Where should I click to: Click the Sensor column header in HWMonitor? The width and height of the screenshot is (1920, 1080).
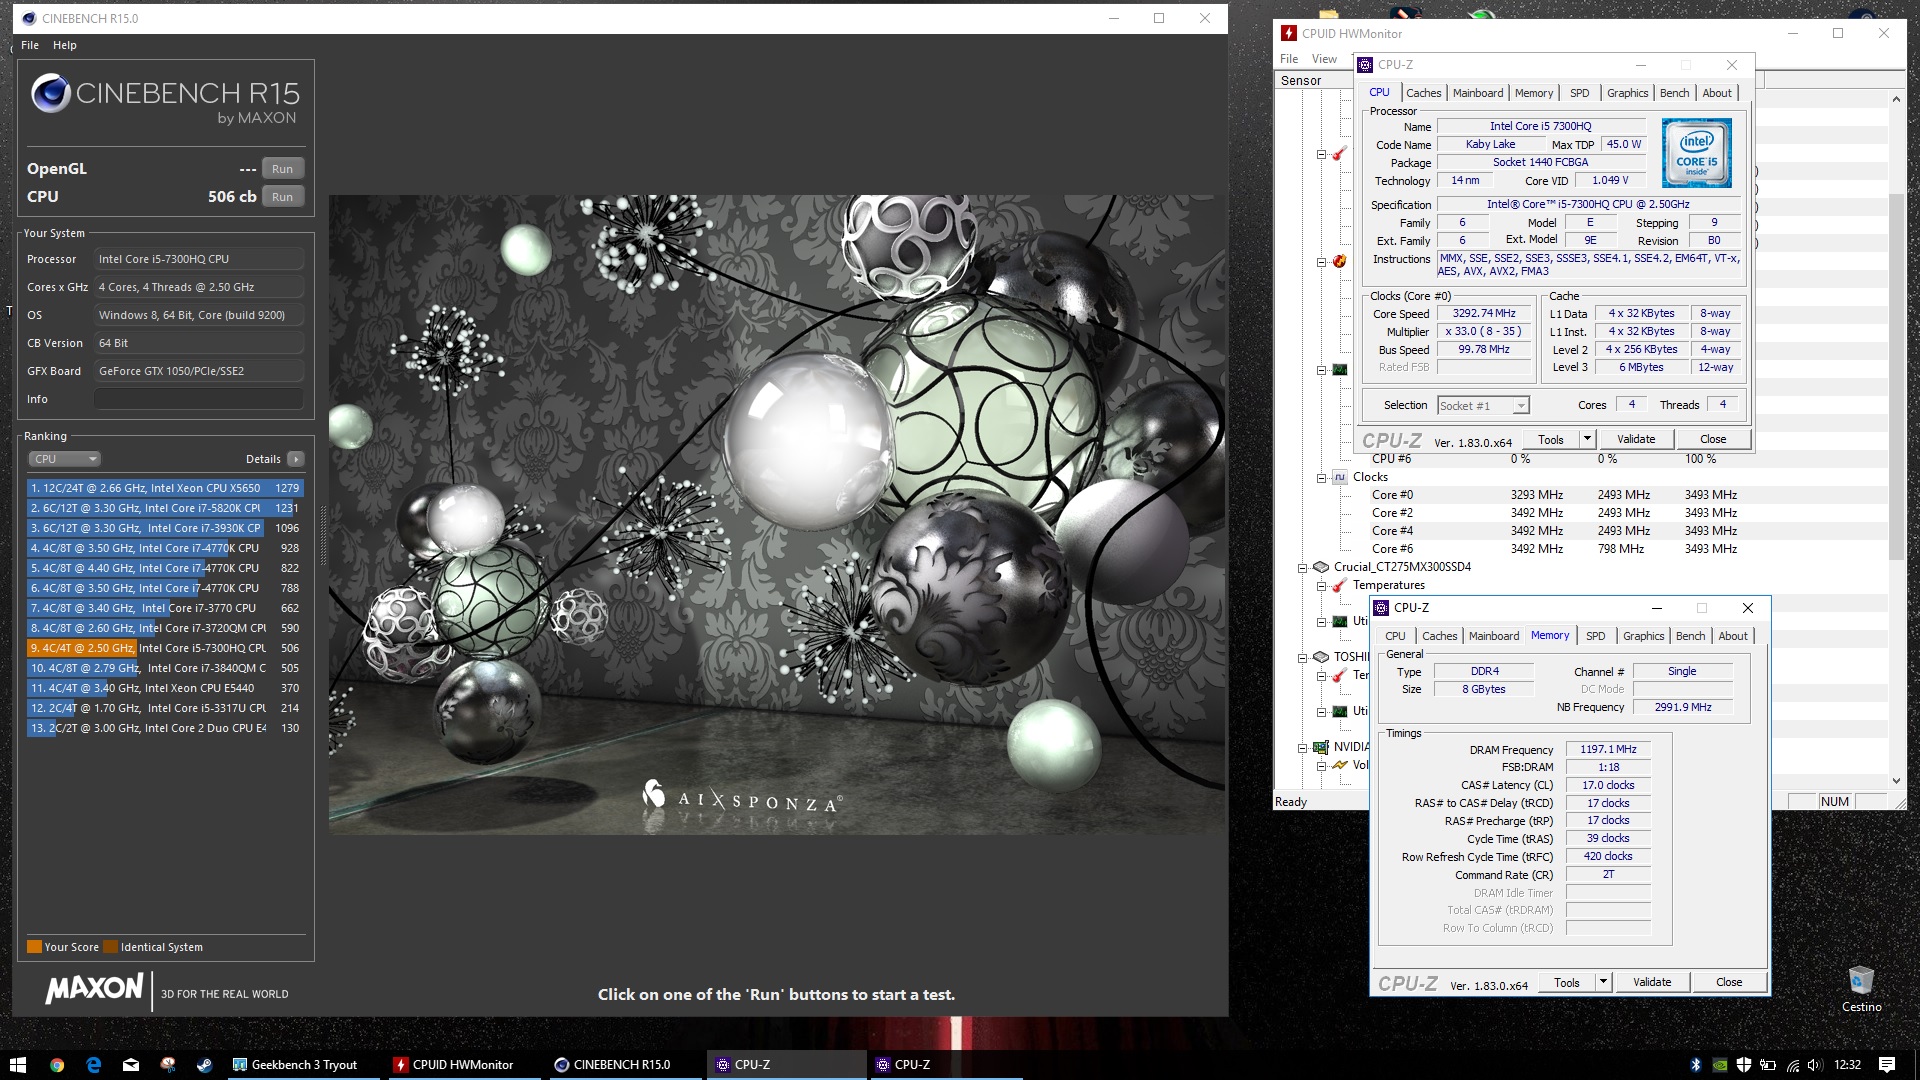(x=1314, y=81)
